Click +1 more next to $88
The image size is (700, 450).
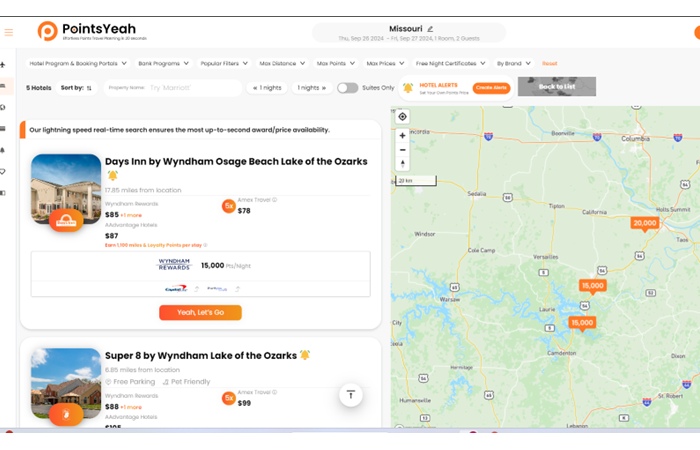click(x=131, y=407)
